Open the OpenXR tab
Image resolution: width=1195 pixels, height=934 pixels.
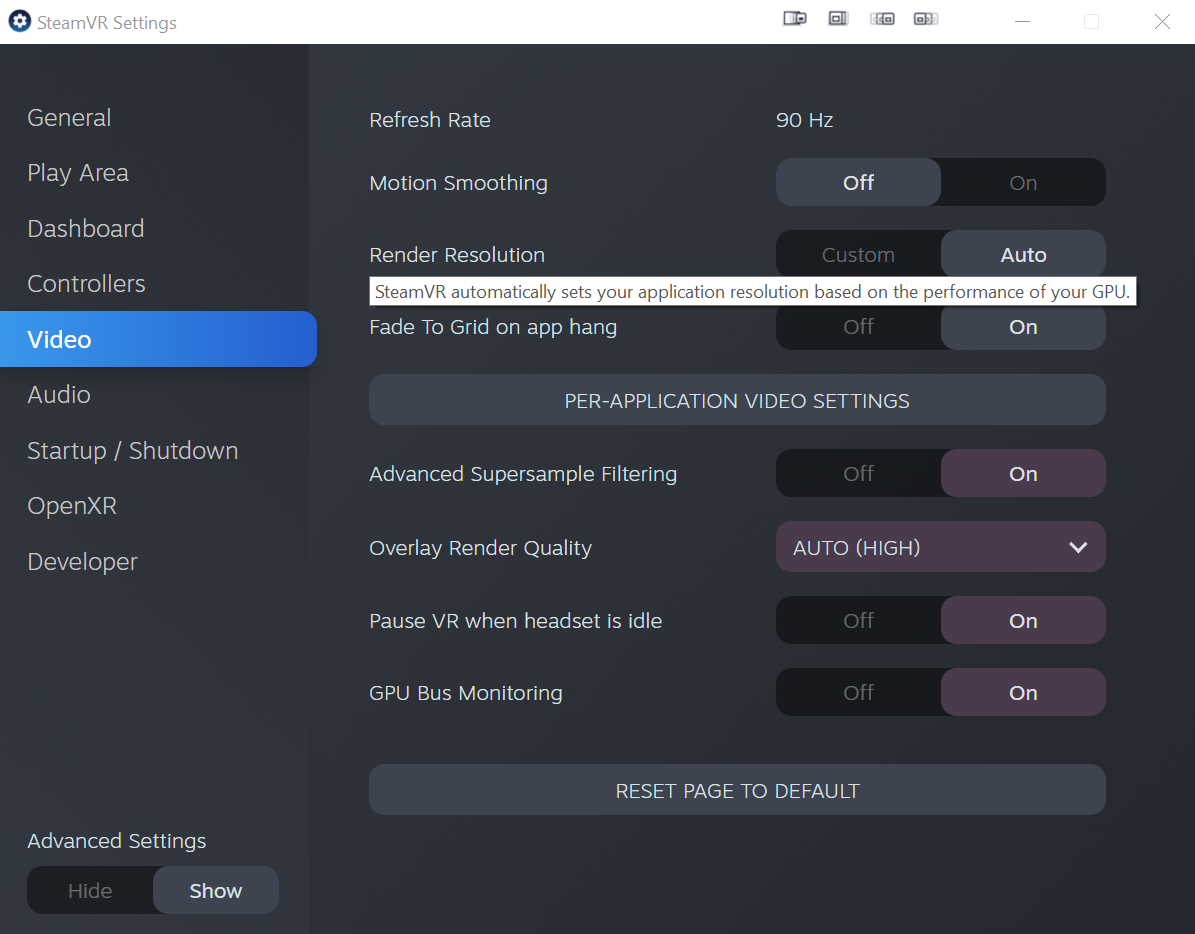pyautogui.click(x=72, y=506)
